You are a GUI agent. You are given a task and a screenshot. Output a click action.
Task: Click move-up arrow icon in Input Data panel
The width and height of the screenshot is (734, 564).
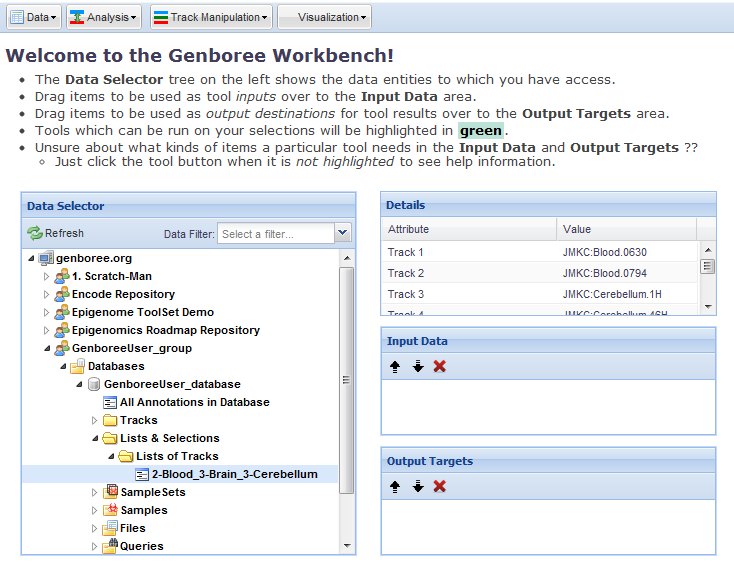[x=396, y=366]
